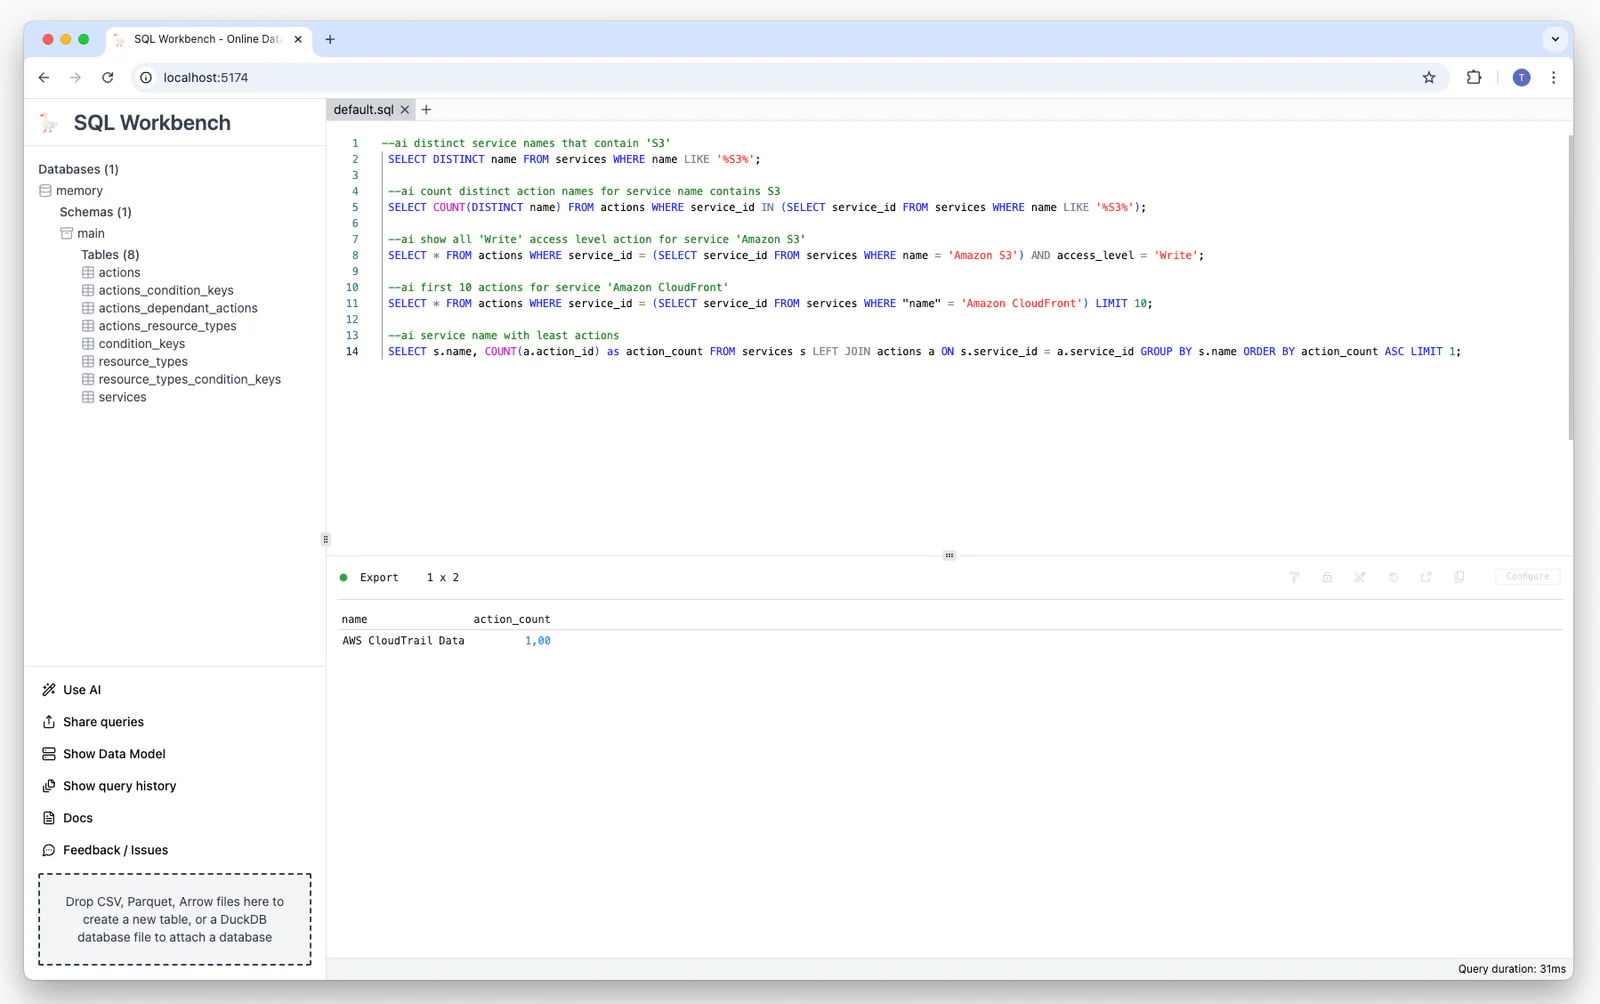Click the action_count column header
The image size is (1600, 1004).
(x=512, y=620)
